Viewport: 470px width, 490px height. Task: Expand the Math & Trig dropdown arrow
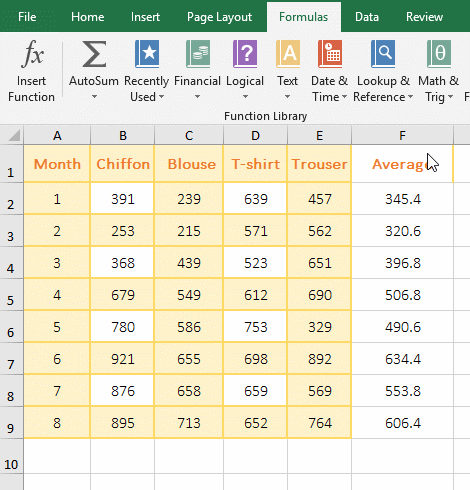click(x=450, y=97)
